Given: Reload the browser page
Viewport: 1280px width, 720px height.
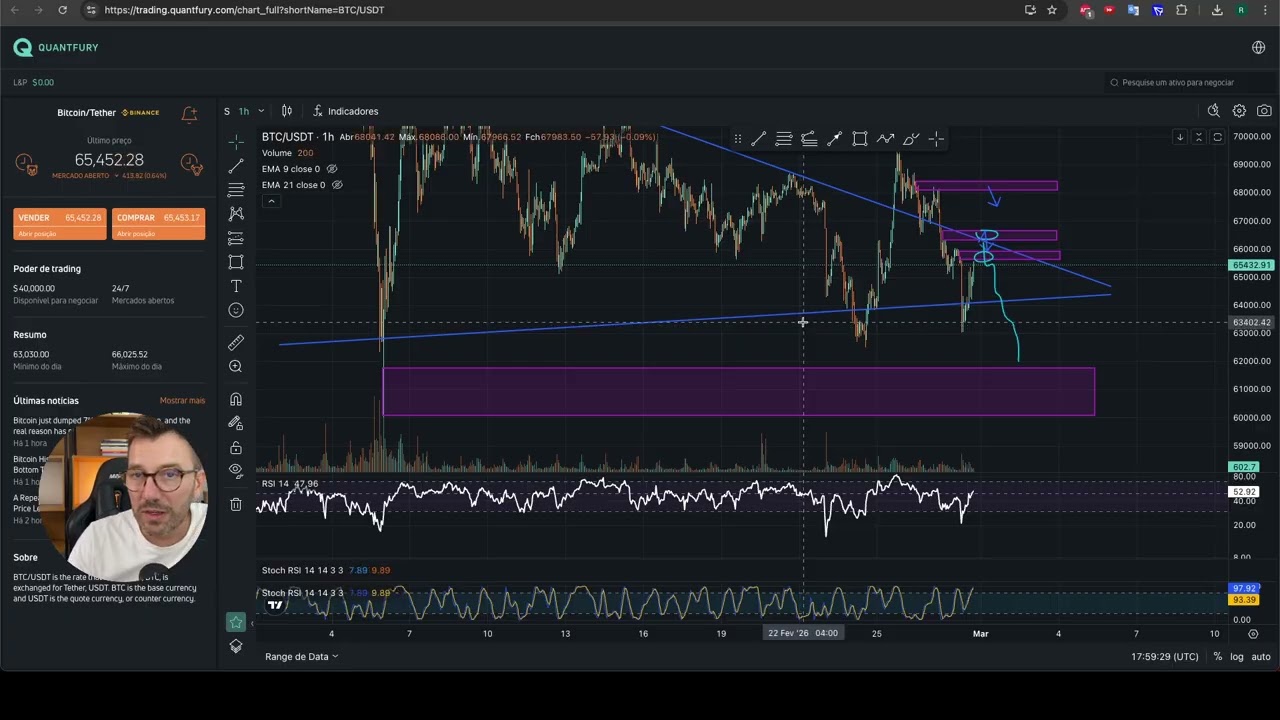Looking at the screenshot, I should (x=62, y=10).
